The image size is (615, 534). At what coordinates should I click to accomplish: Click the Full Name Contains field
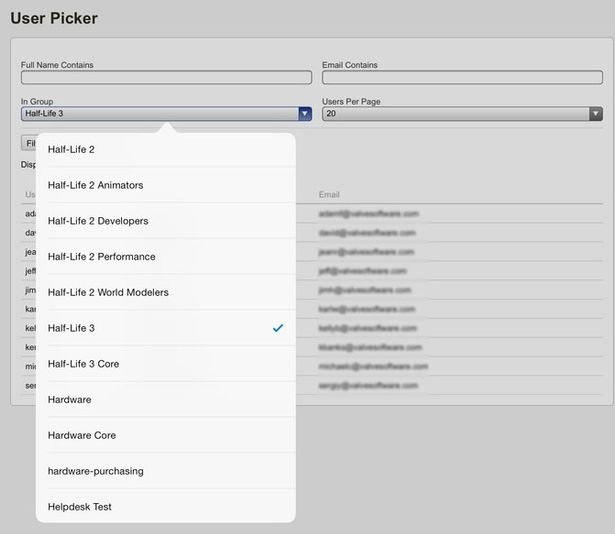click(166, 77)
